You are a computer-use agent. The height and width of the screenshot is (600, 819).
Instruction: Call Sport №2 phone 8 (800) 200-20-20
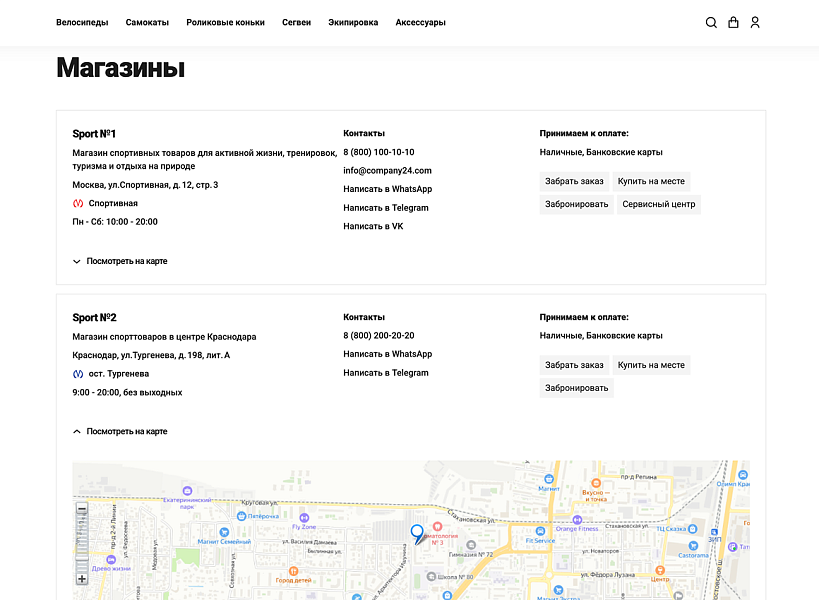(378, 336)
